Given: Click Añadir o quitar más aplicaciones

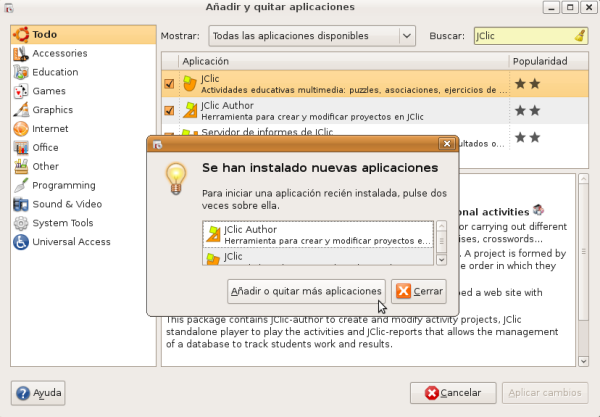Looking at the screenshot, I should click(305, 291).
